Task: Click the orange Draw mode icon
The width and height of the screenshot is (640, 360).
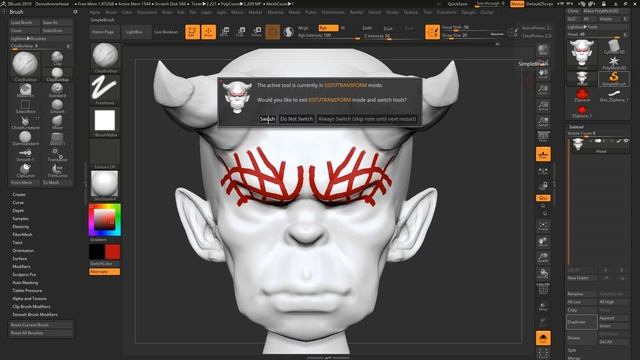Action: (209, 32)
